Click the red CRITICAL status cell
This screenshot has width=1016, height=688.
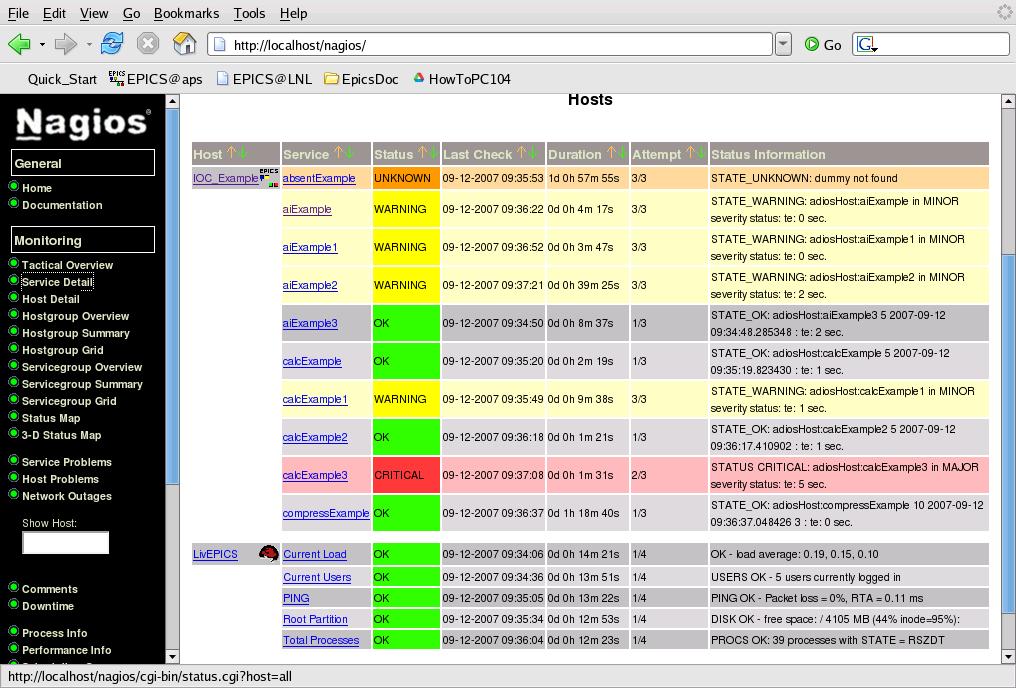click(x=406, y=475)
